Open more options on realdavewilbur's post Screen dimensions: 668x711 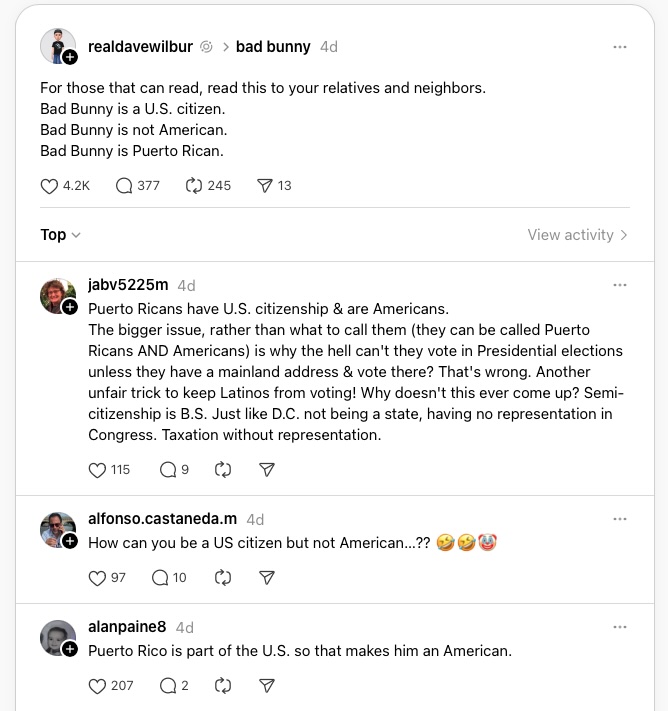[620, 47]
